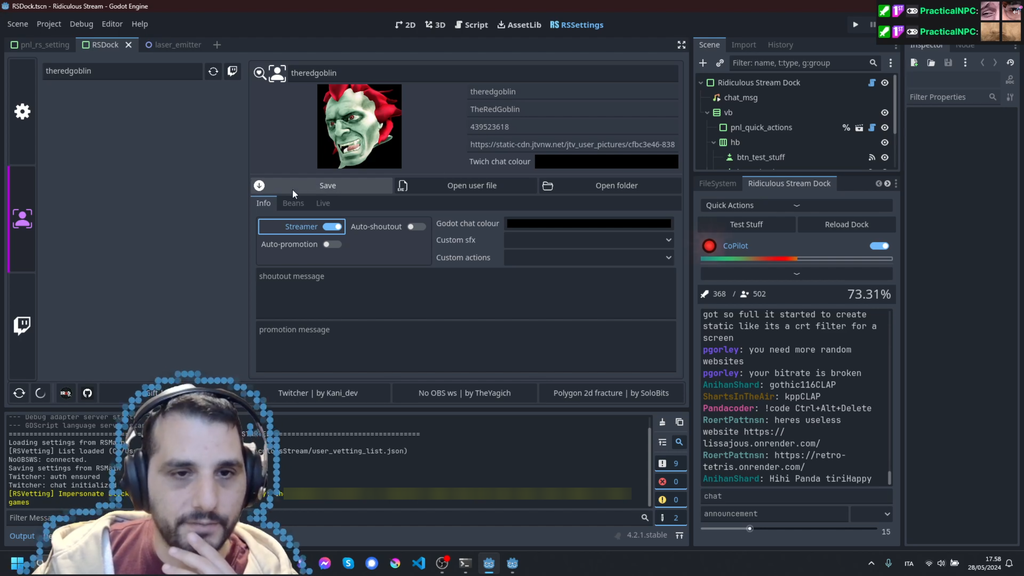Image resolution: width=1024 pixels, height=576 pixels.
Task: Click Open user file button
Action: coord(466,185)
